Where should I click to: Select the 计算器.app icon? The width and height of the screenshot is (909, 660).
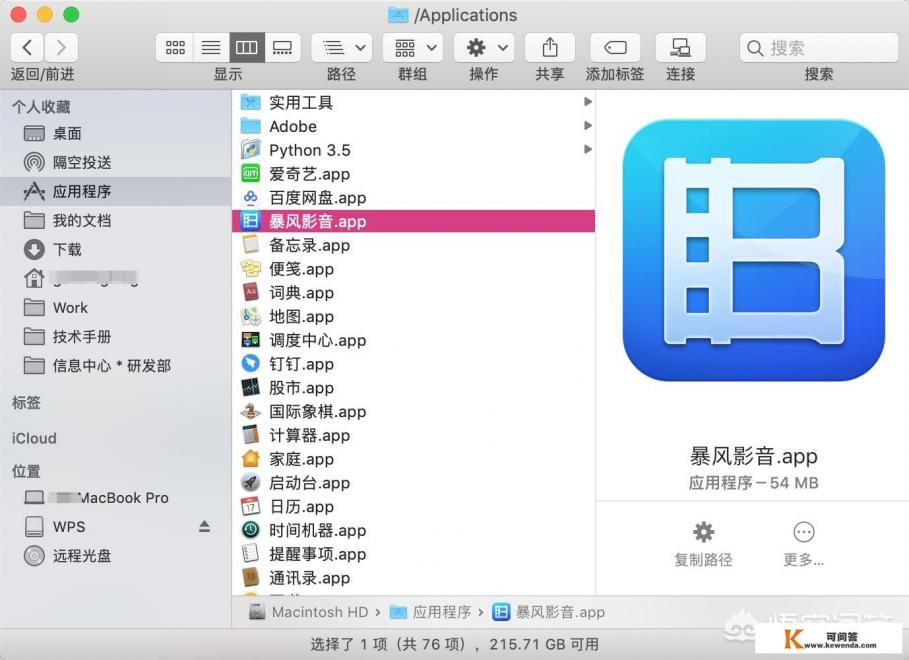coord(250,435)
